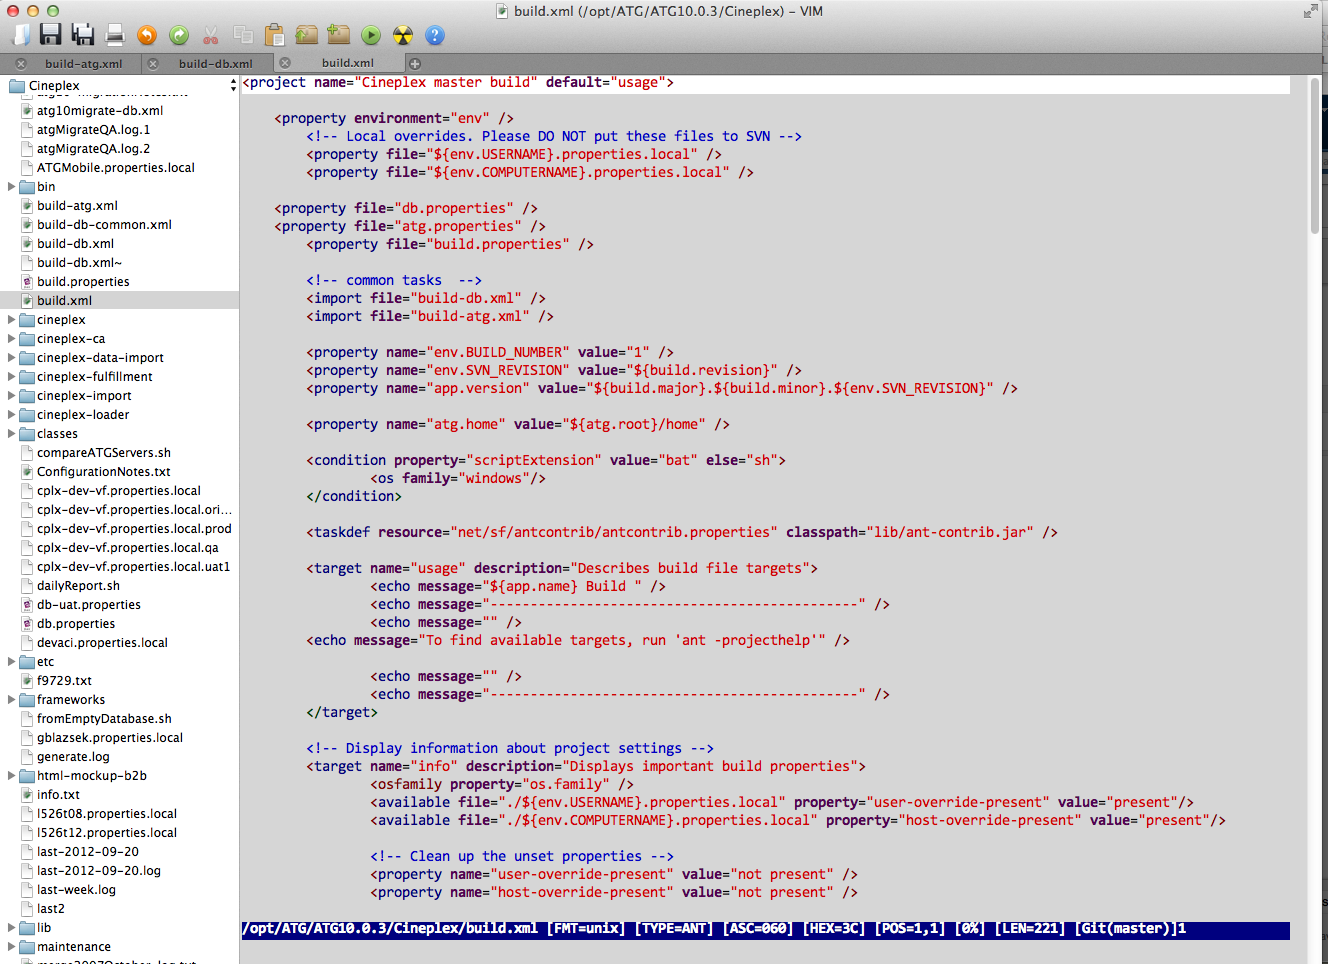Switch to the build-atg.xml tab
The image size is (1328, 964).
tap(84, 63)
